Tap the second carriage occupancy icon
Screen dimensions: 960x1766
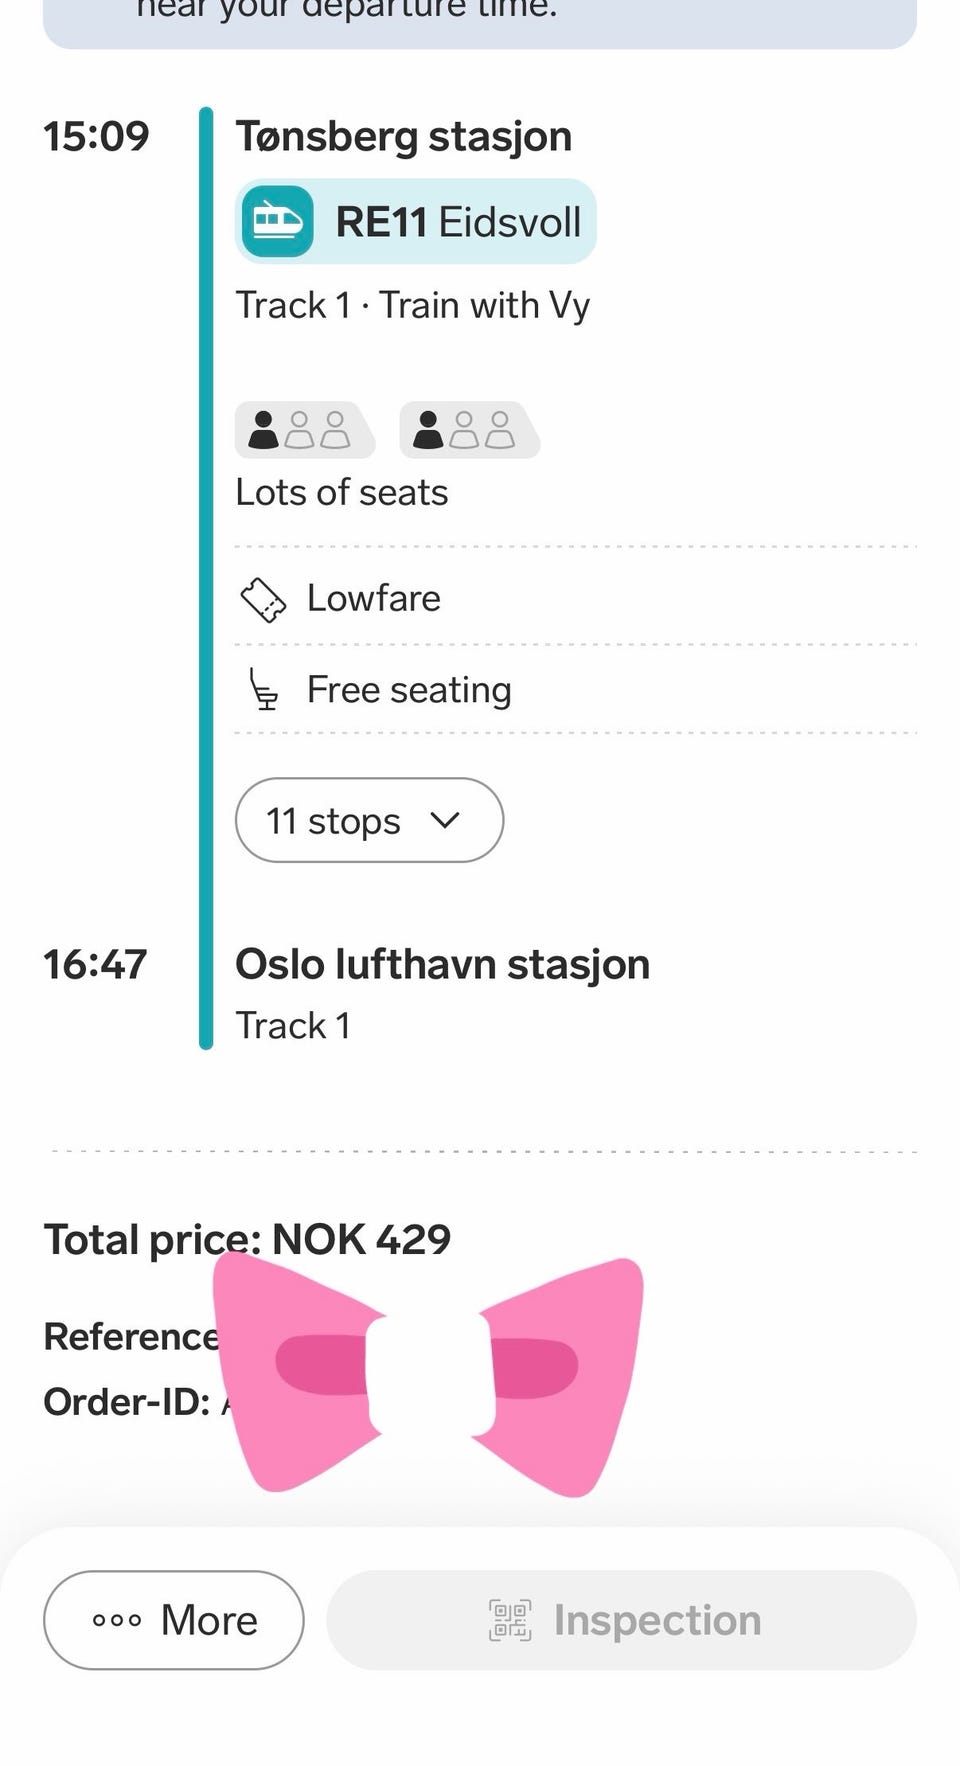coord(469,430)
